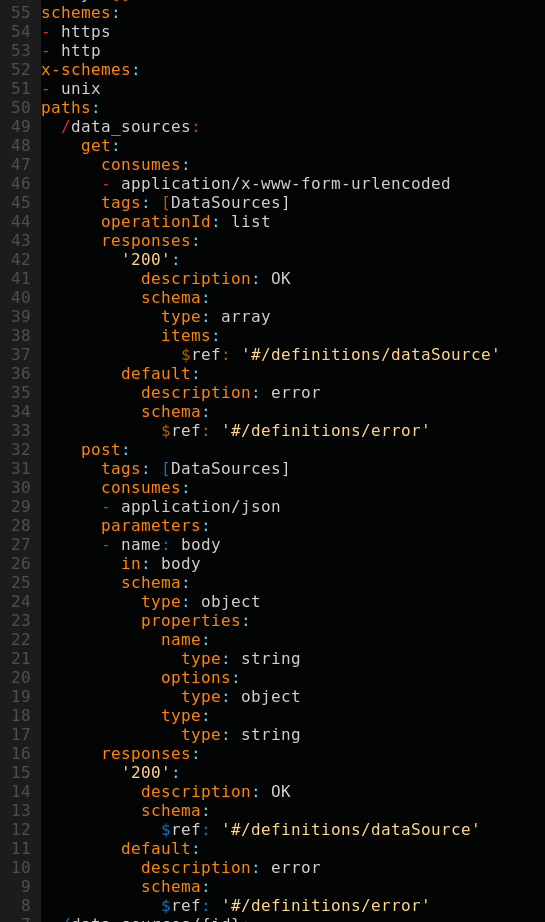
Task: Click 'operationId' key with list value
Action: (x=155, y=222)
